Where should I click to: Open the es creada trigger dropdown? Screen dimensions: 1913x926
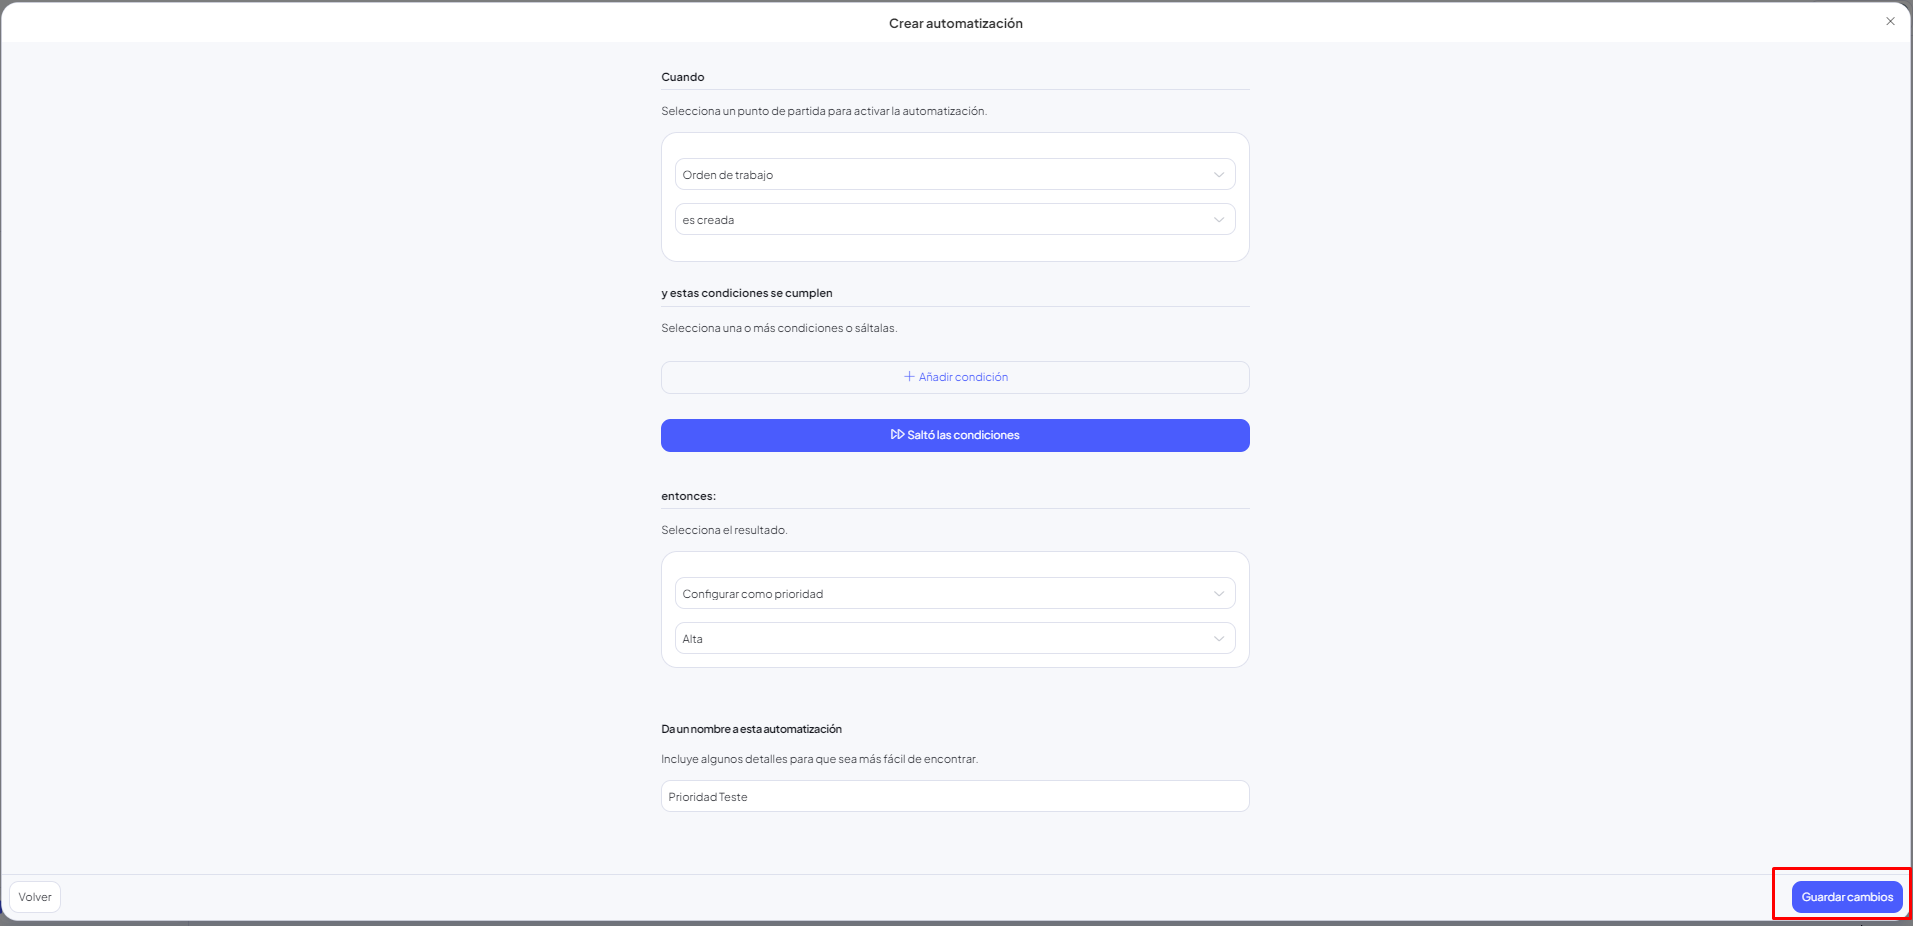point(955,219)
